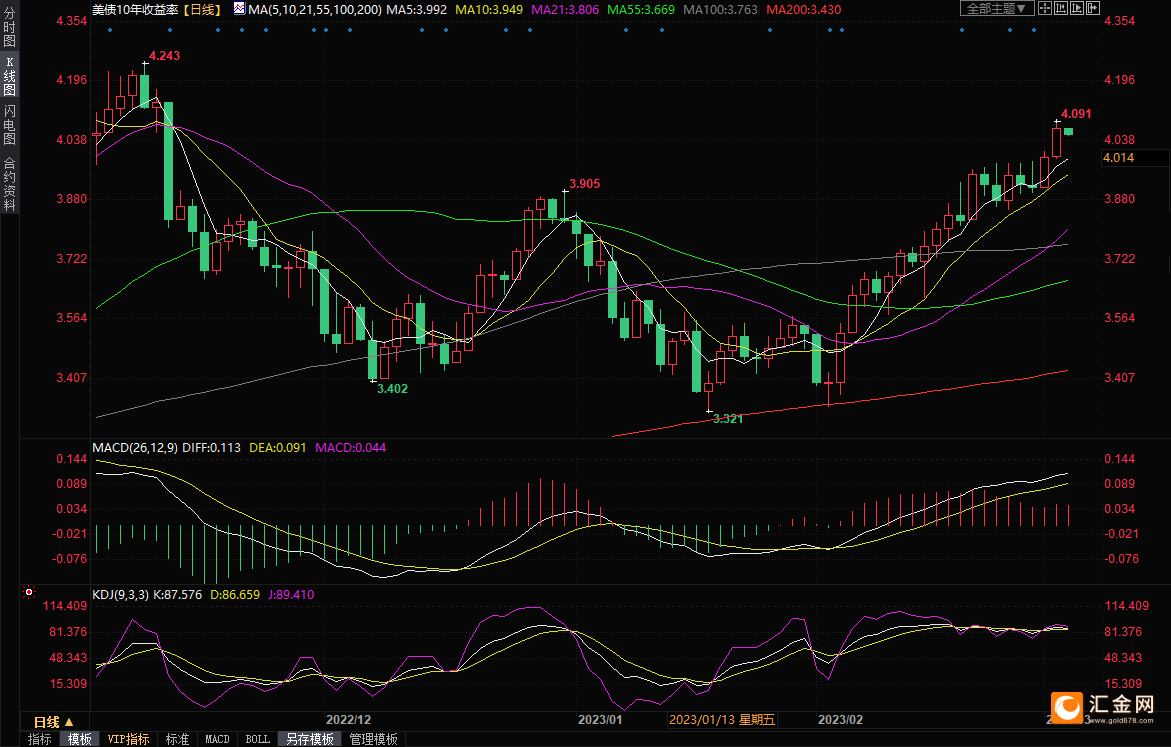Click the compress chart range icon
Image resolution: width=1171 pixels, height=747 pixels.
click(1060, 8)
